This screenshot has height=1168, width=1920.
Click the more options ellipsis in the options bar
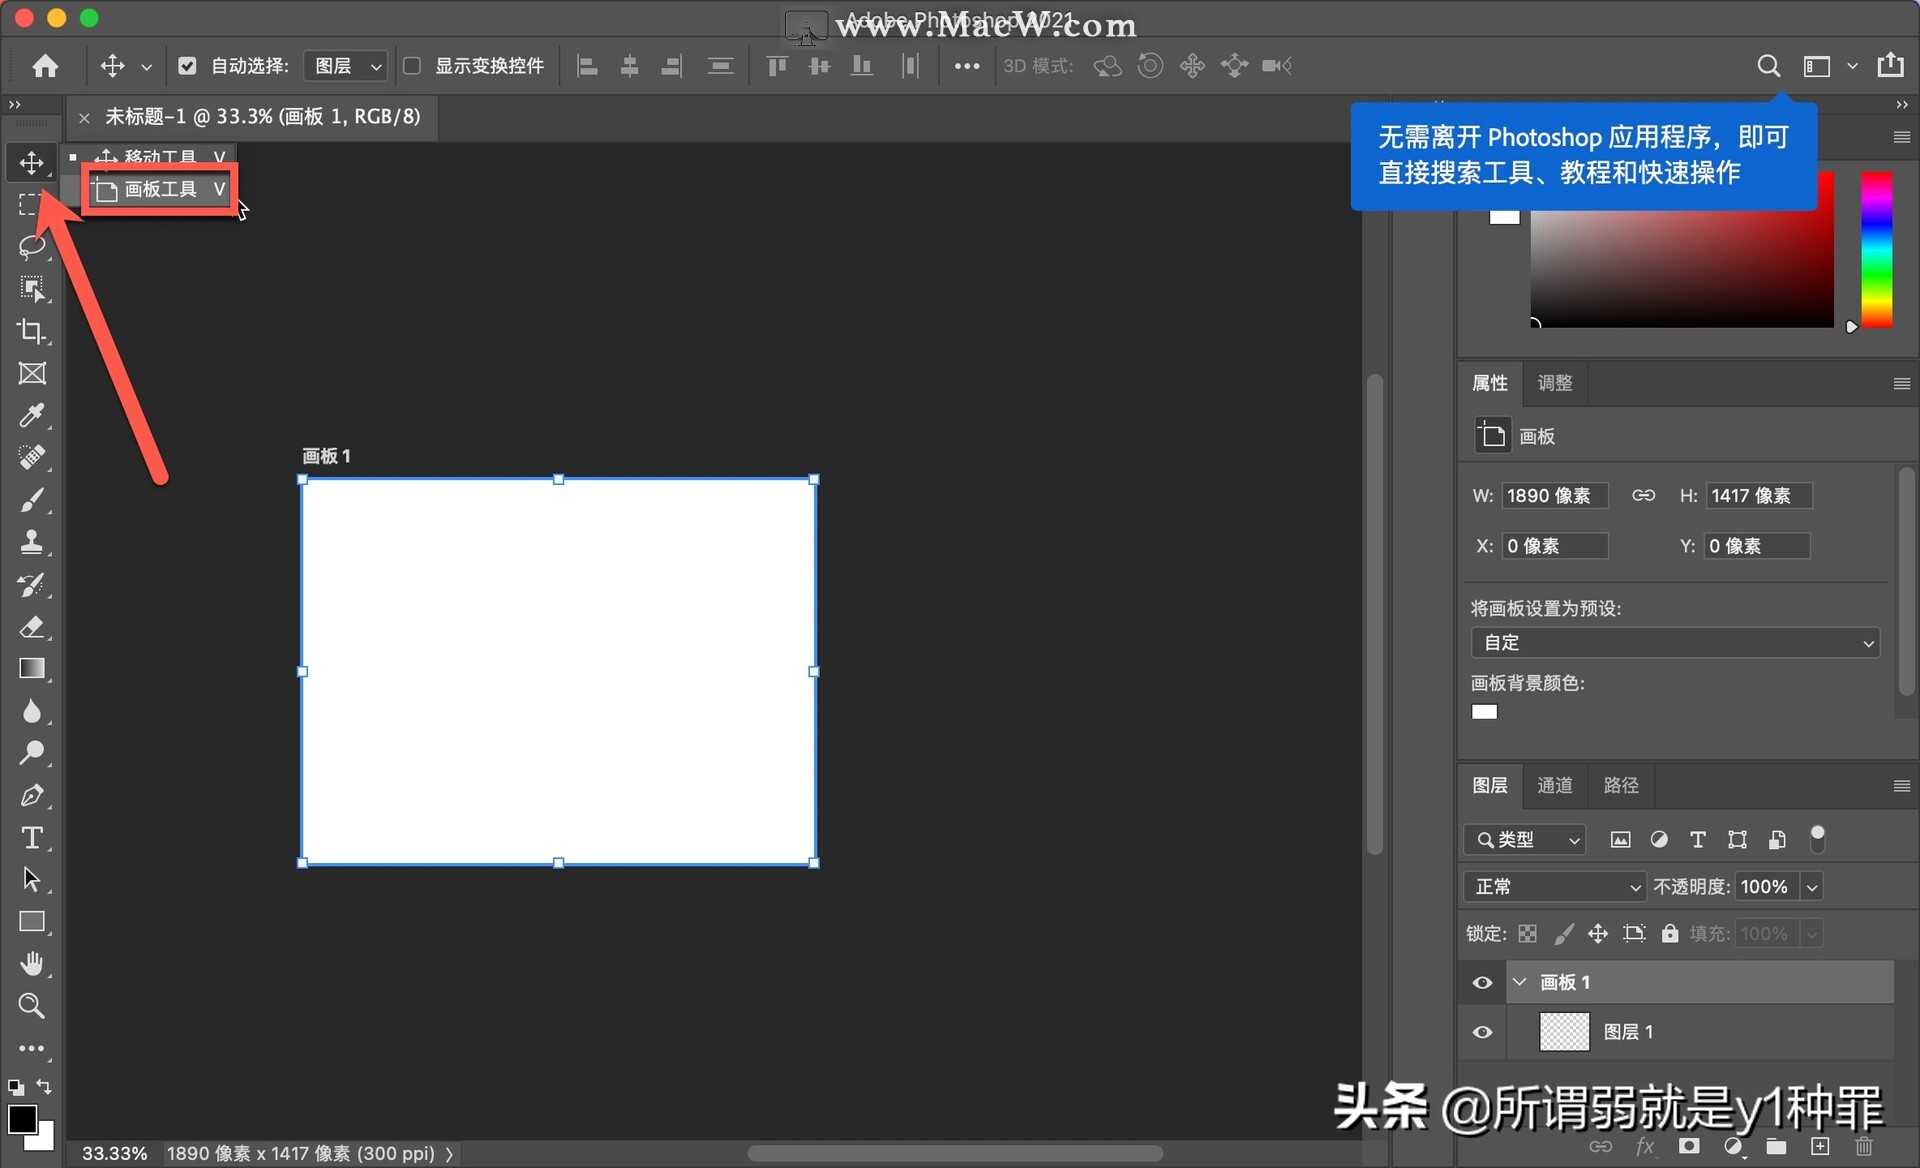(x=967, y=65)
